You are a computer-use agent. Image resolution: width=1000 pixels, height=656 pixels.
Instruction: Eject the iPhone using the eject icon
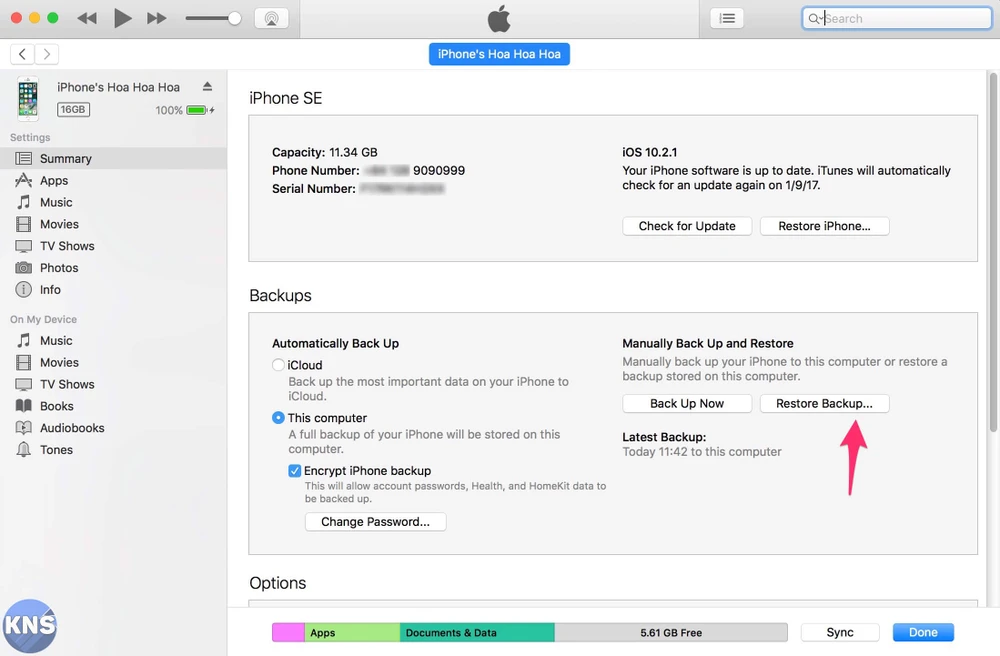pos(207,86)
